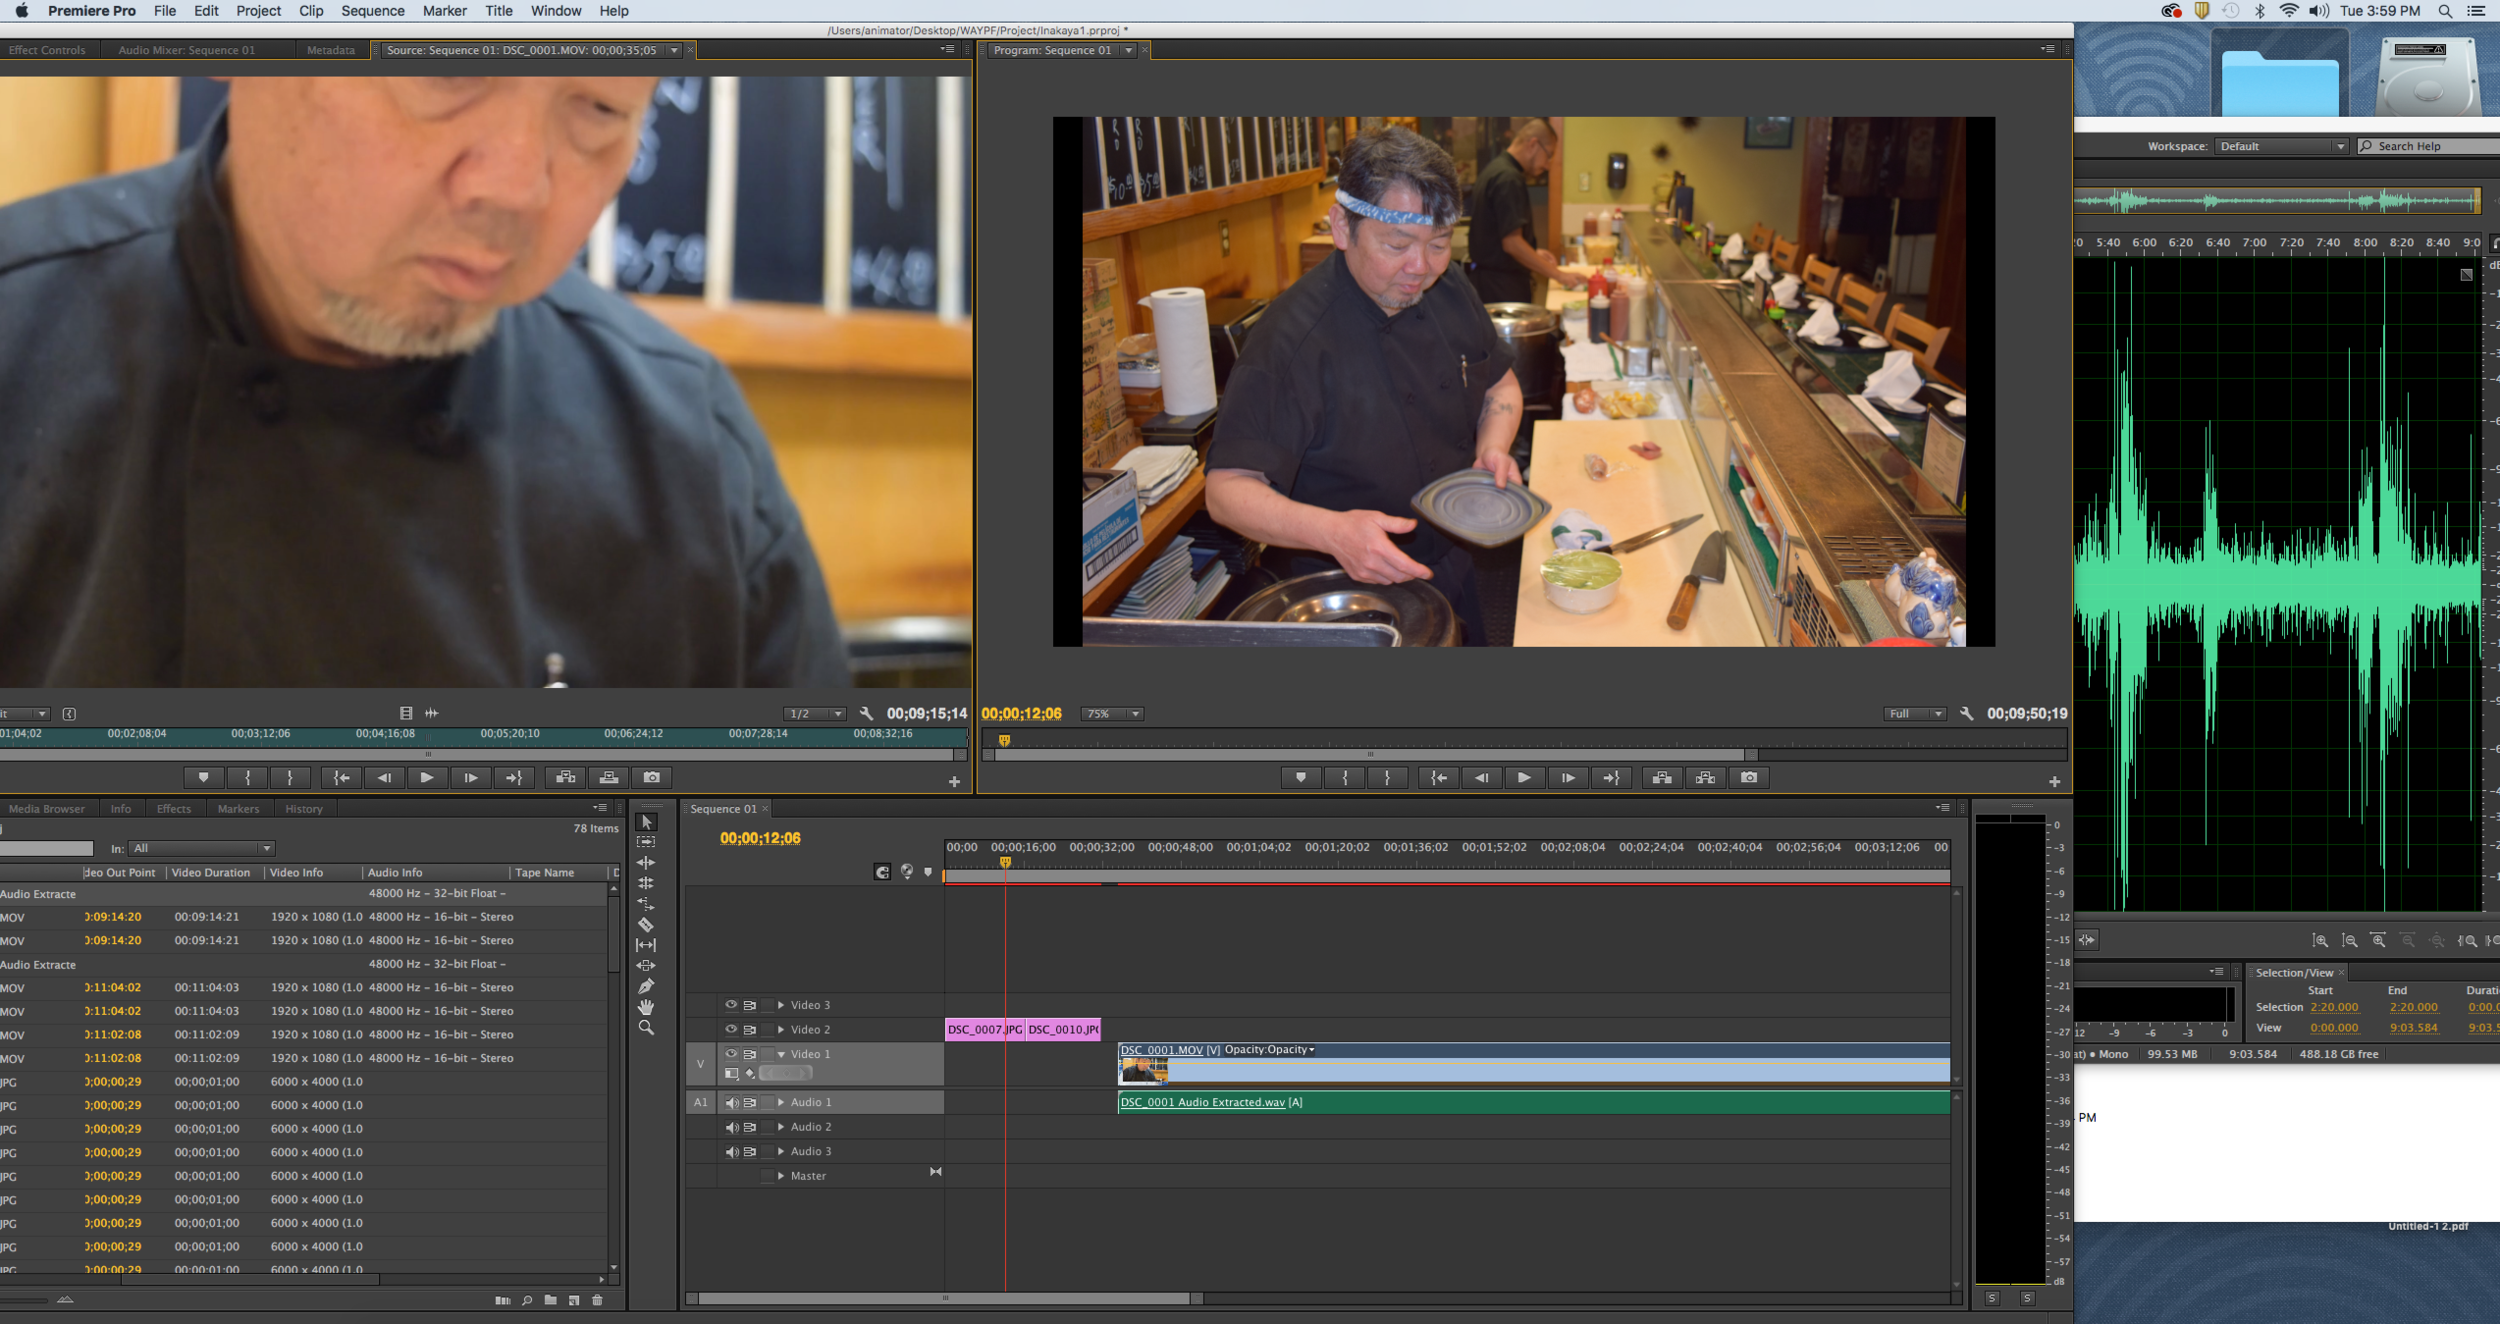Toggle Video 1 track eye visibility

[731, 1054]
